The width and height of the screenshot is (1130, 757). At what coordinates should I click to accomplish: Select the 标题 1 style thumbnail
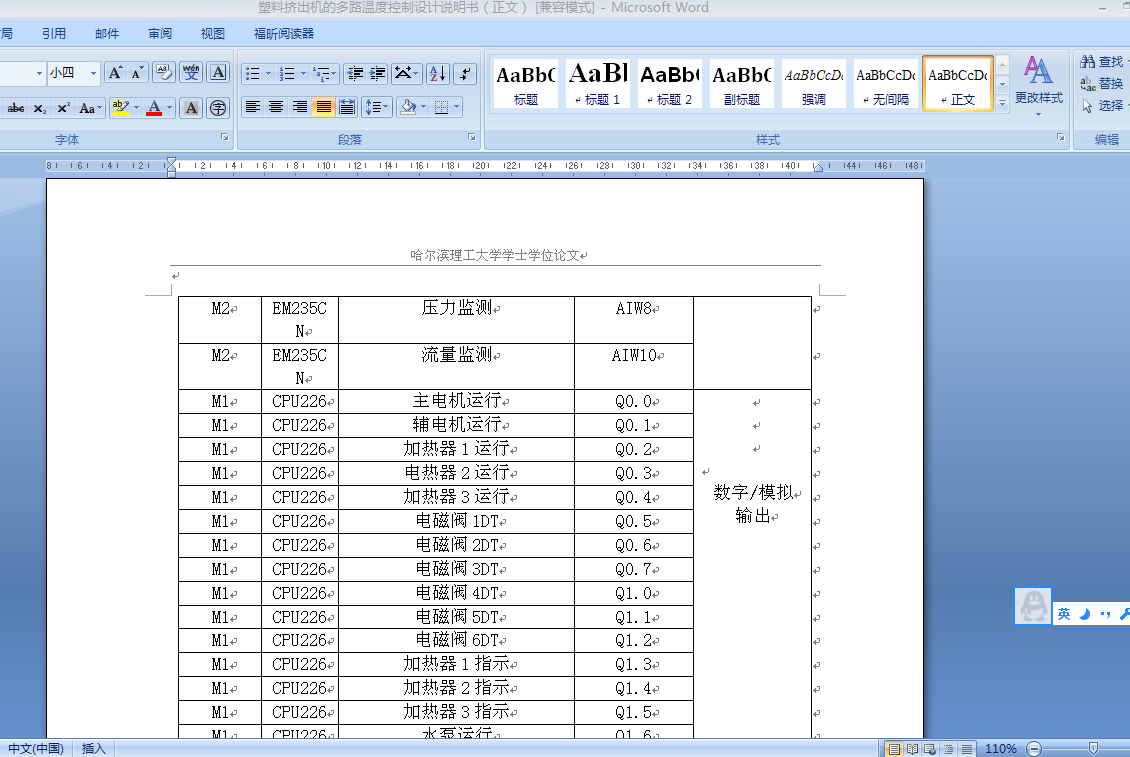pyautogui.click(x=597, y=82)
